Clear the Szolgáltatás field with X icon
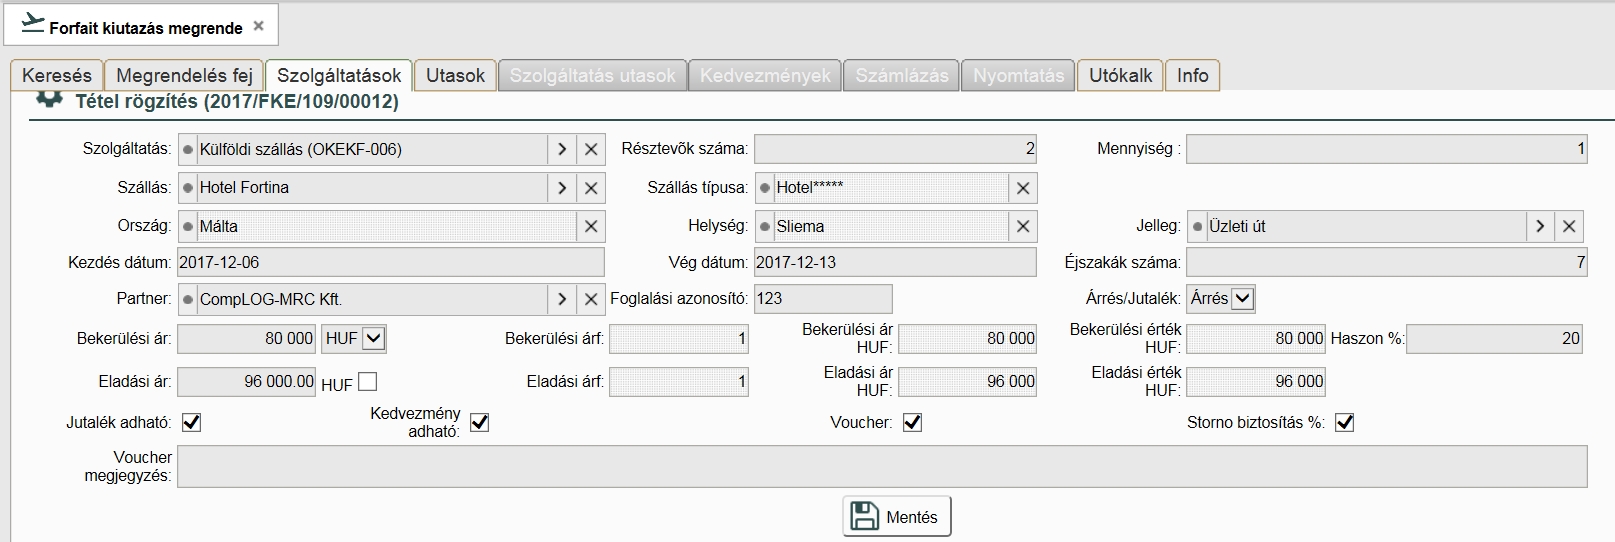The height and width of the screenshot is (542, 1615). tap(591, 149)
